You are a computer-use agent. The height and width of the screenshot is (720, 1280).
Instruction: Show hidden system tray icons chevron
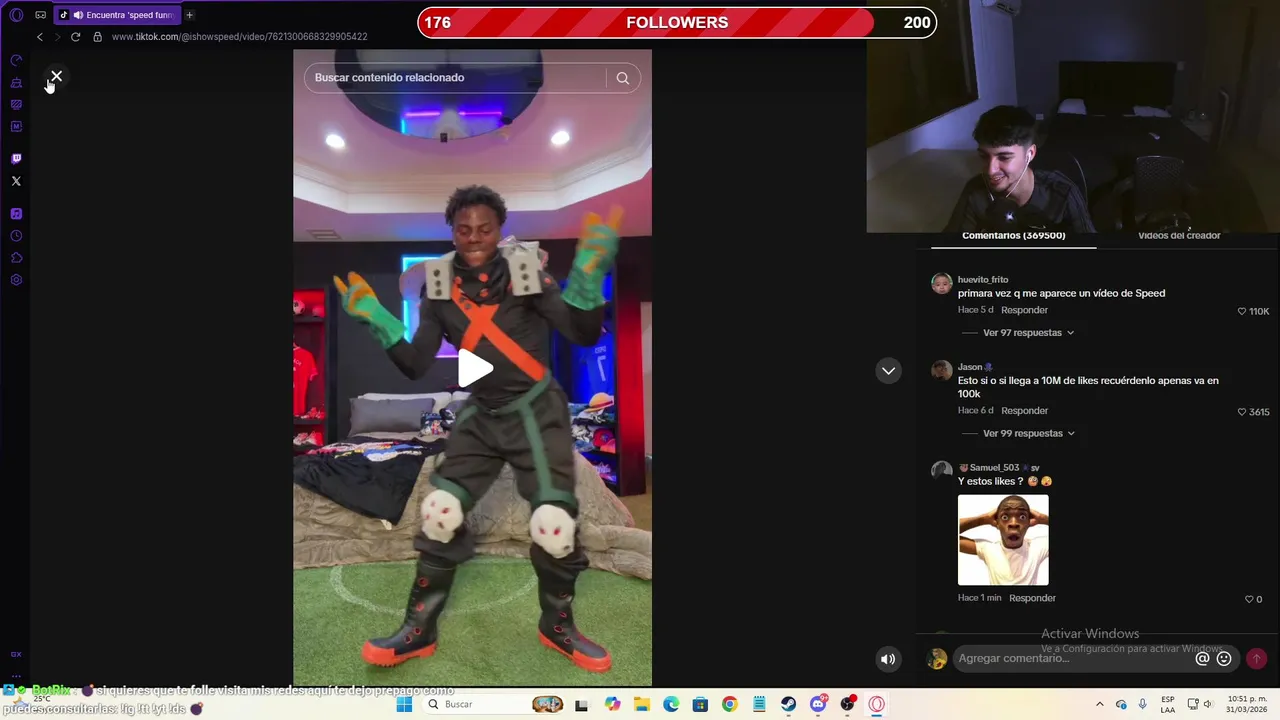click(1100, 704)
